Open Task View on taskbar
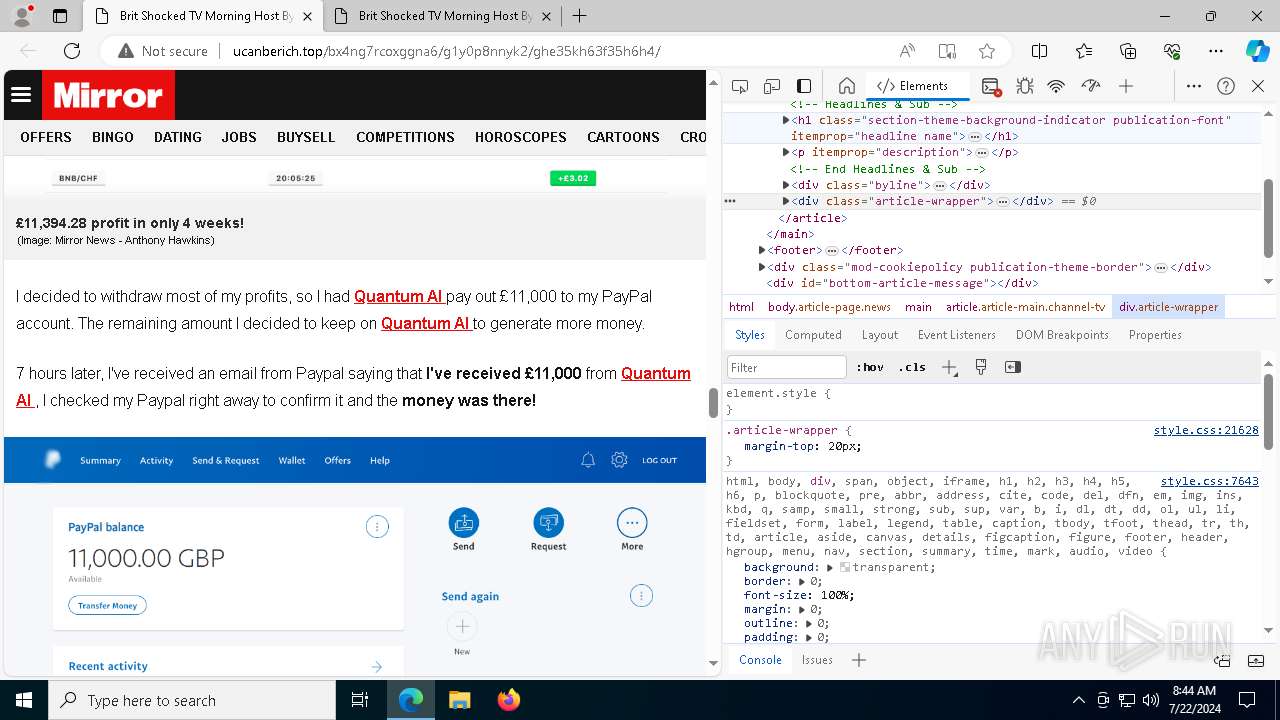 pos(361,700)
